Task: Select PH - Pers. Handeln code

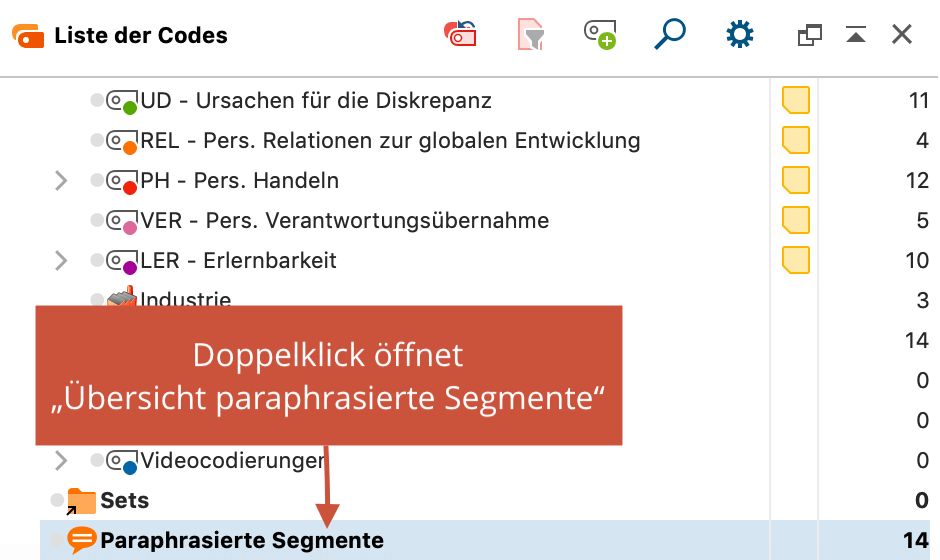Action: tap(240, 180)
